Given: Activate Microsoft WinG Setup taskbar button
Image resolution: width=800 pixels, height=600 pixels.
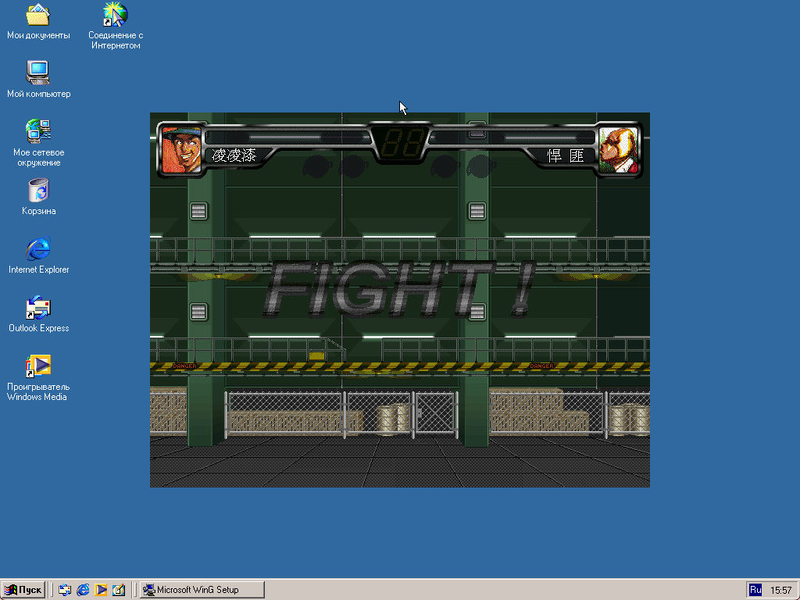Looking at the screenshot, I should pyautogui.click(x=203, y=590).
